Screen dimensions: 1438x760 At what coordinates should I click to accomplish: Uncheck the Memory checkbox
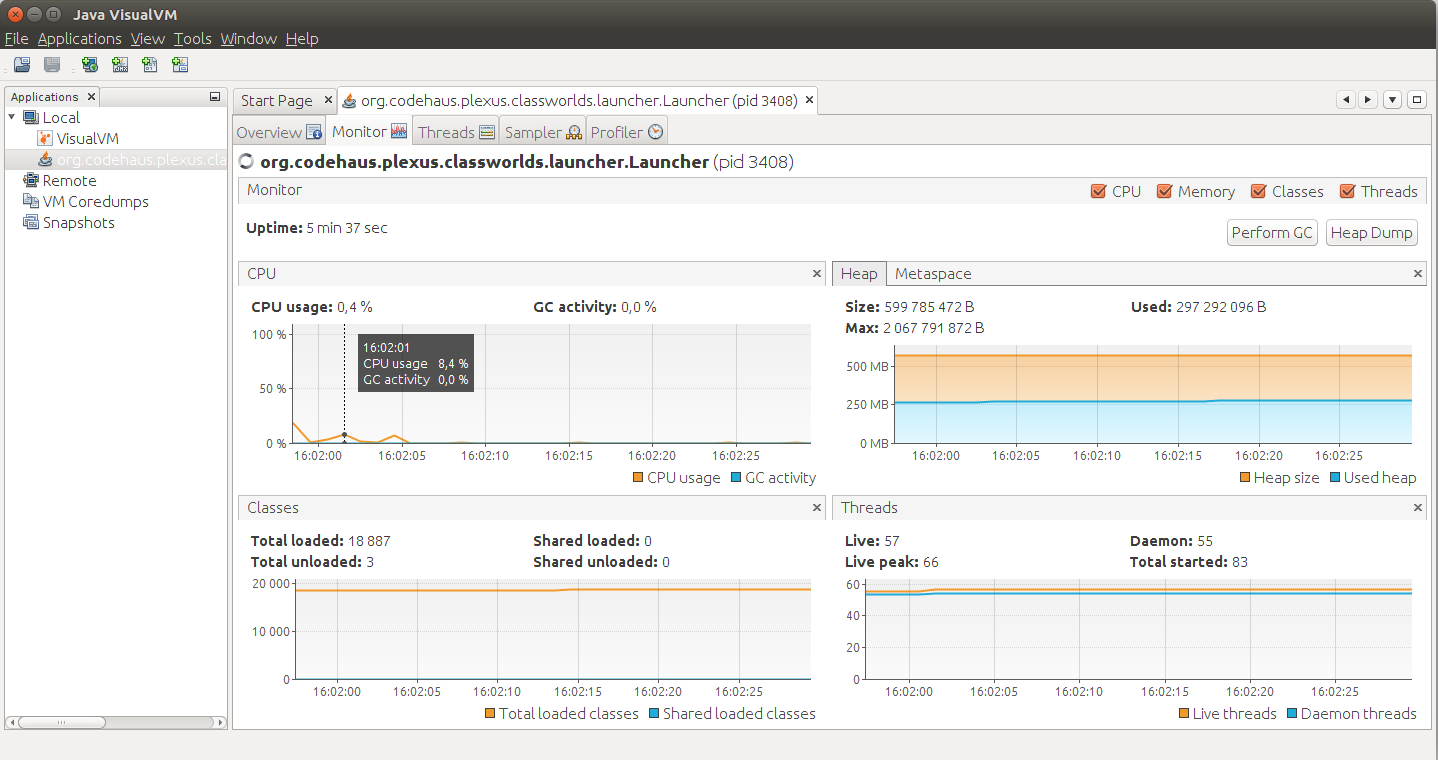1164,192
